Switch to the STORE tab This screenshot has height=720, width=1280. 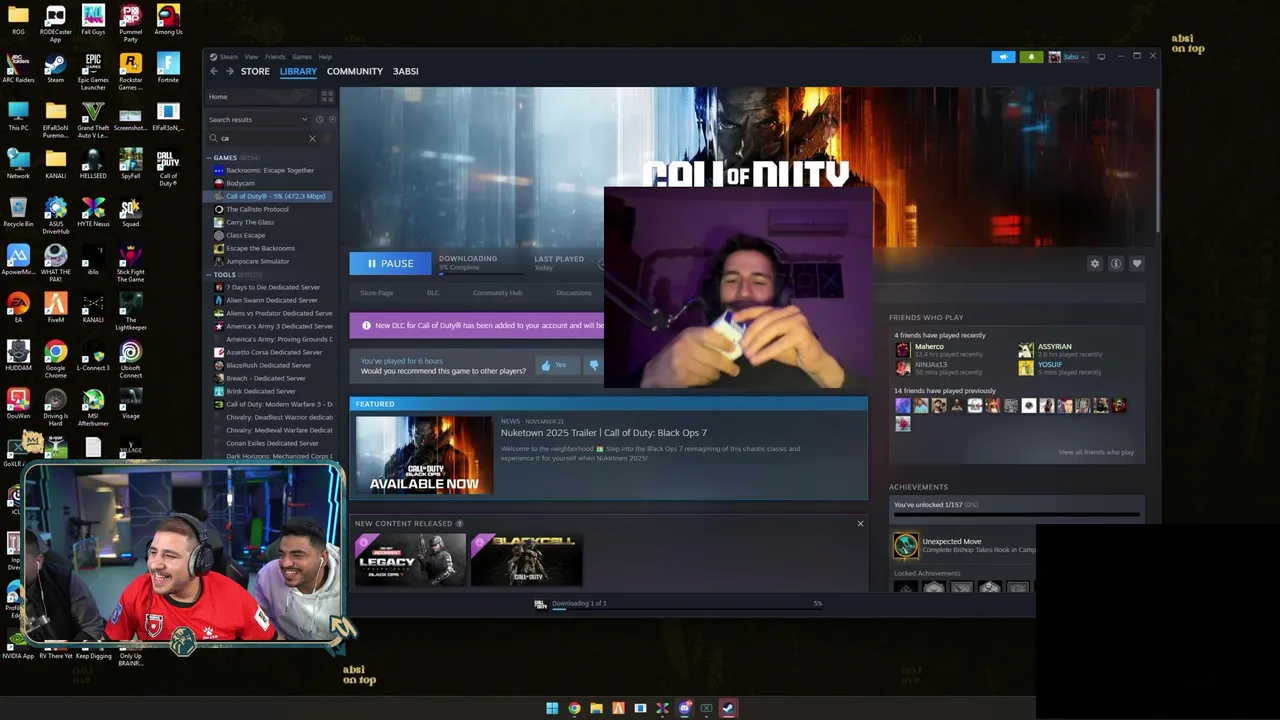click(255, 71)
